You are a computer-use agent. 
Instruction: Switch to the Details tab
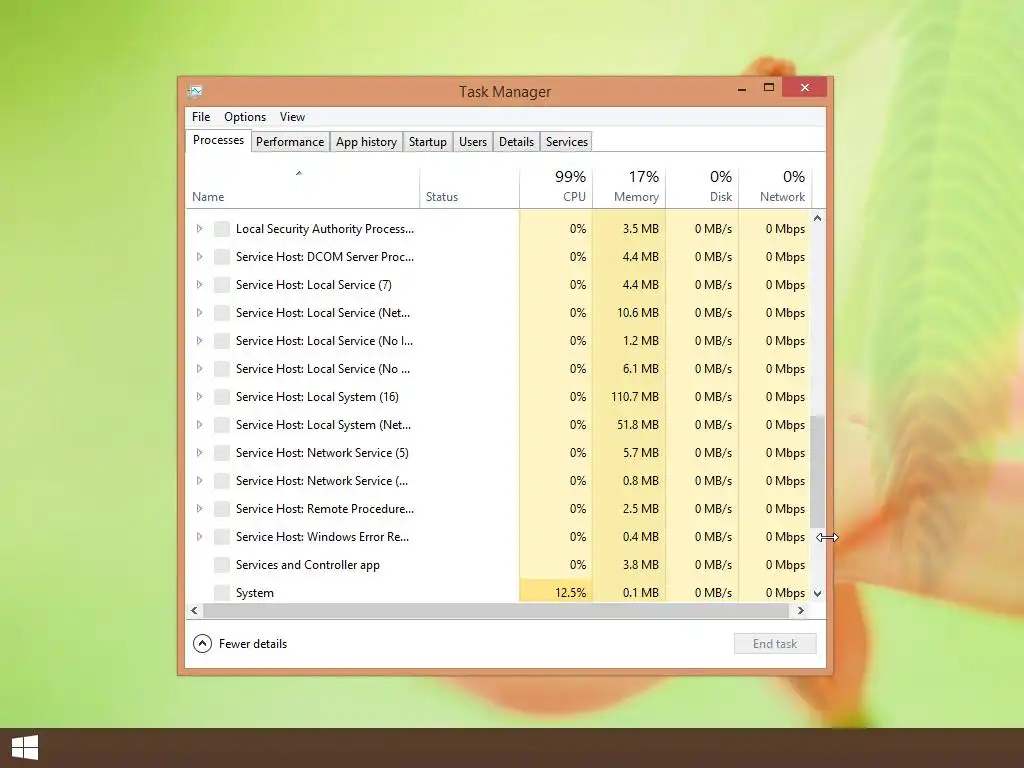[516, 142]
